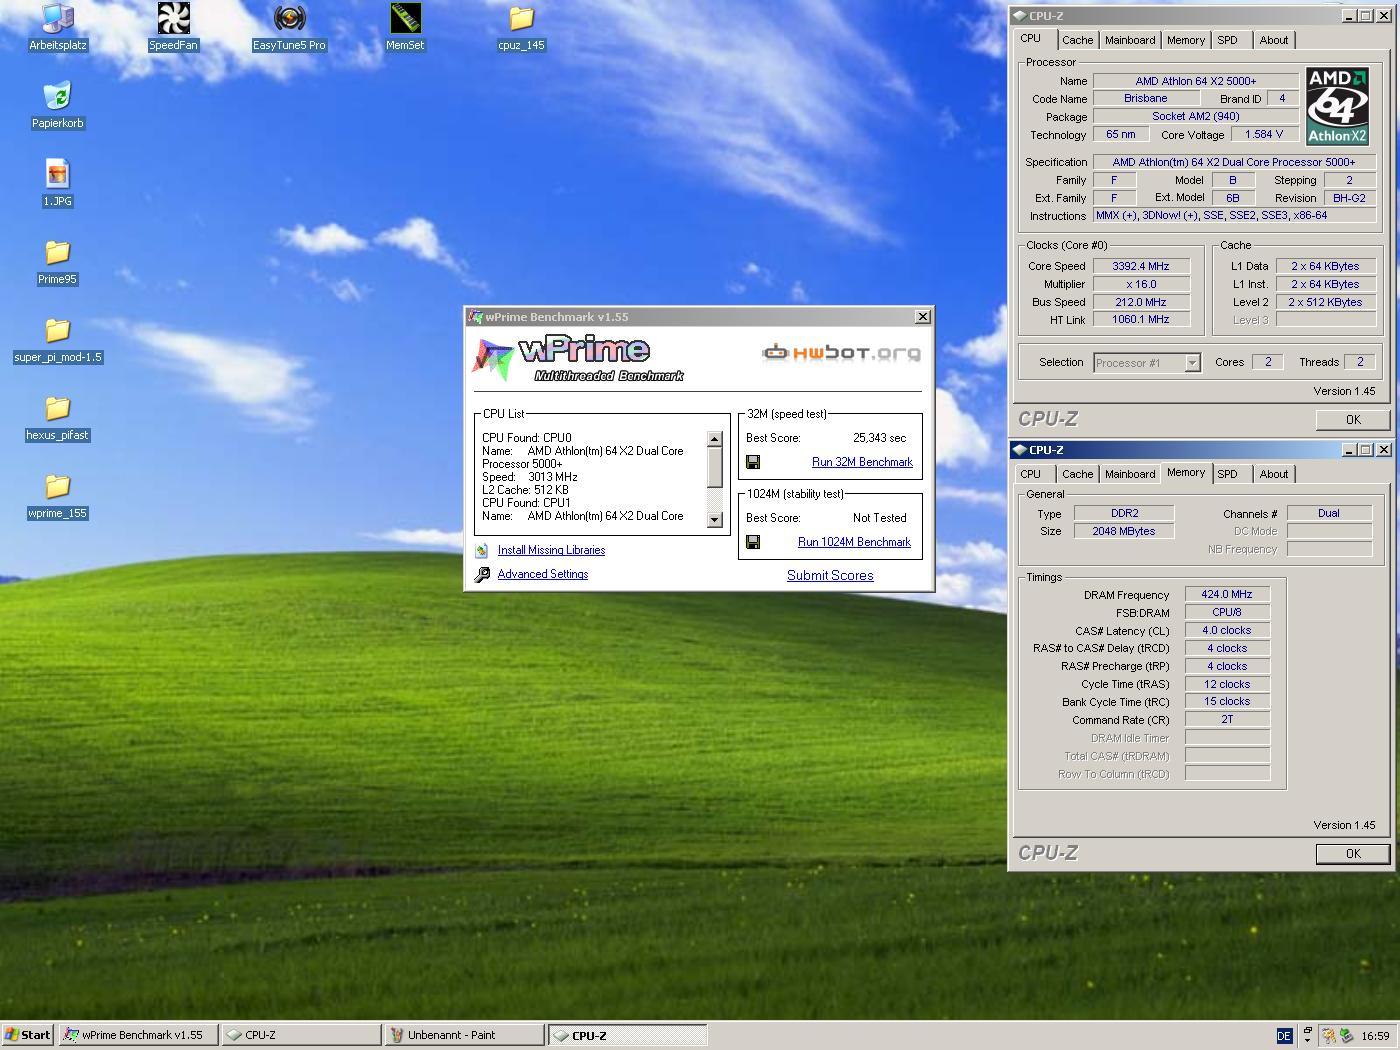Click the system tray clock showing 16:59
This screenshot has width=1400, height=1050.
1375,1035
